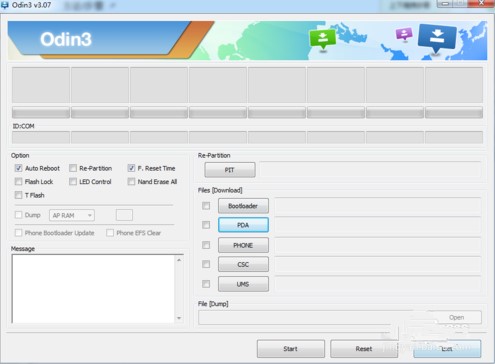Click the green download icon in banner
This screenshot has width=495, height=364.
(x=322, y=39)
